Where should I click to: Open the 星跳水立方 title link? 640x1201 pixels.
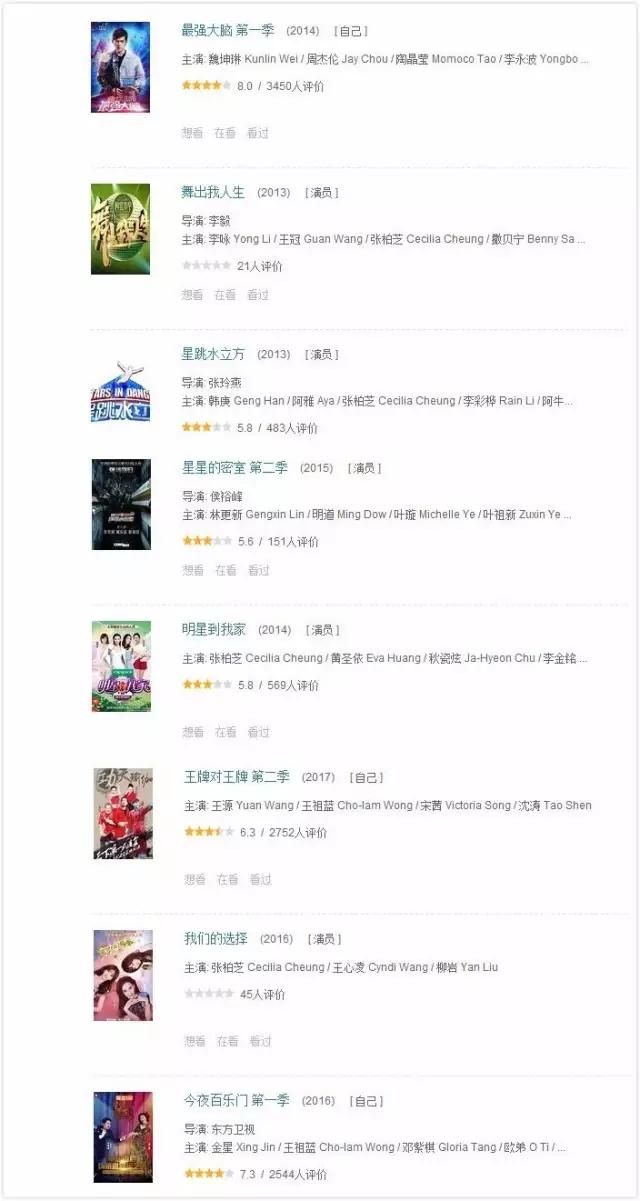[213, 354]
